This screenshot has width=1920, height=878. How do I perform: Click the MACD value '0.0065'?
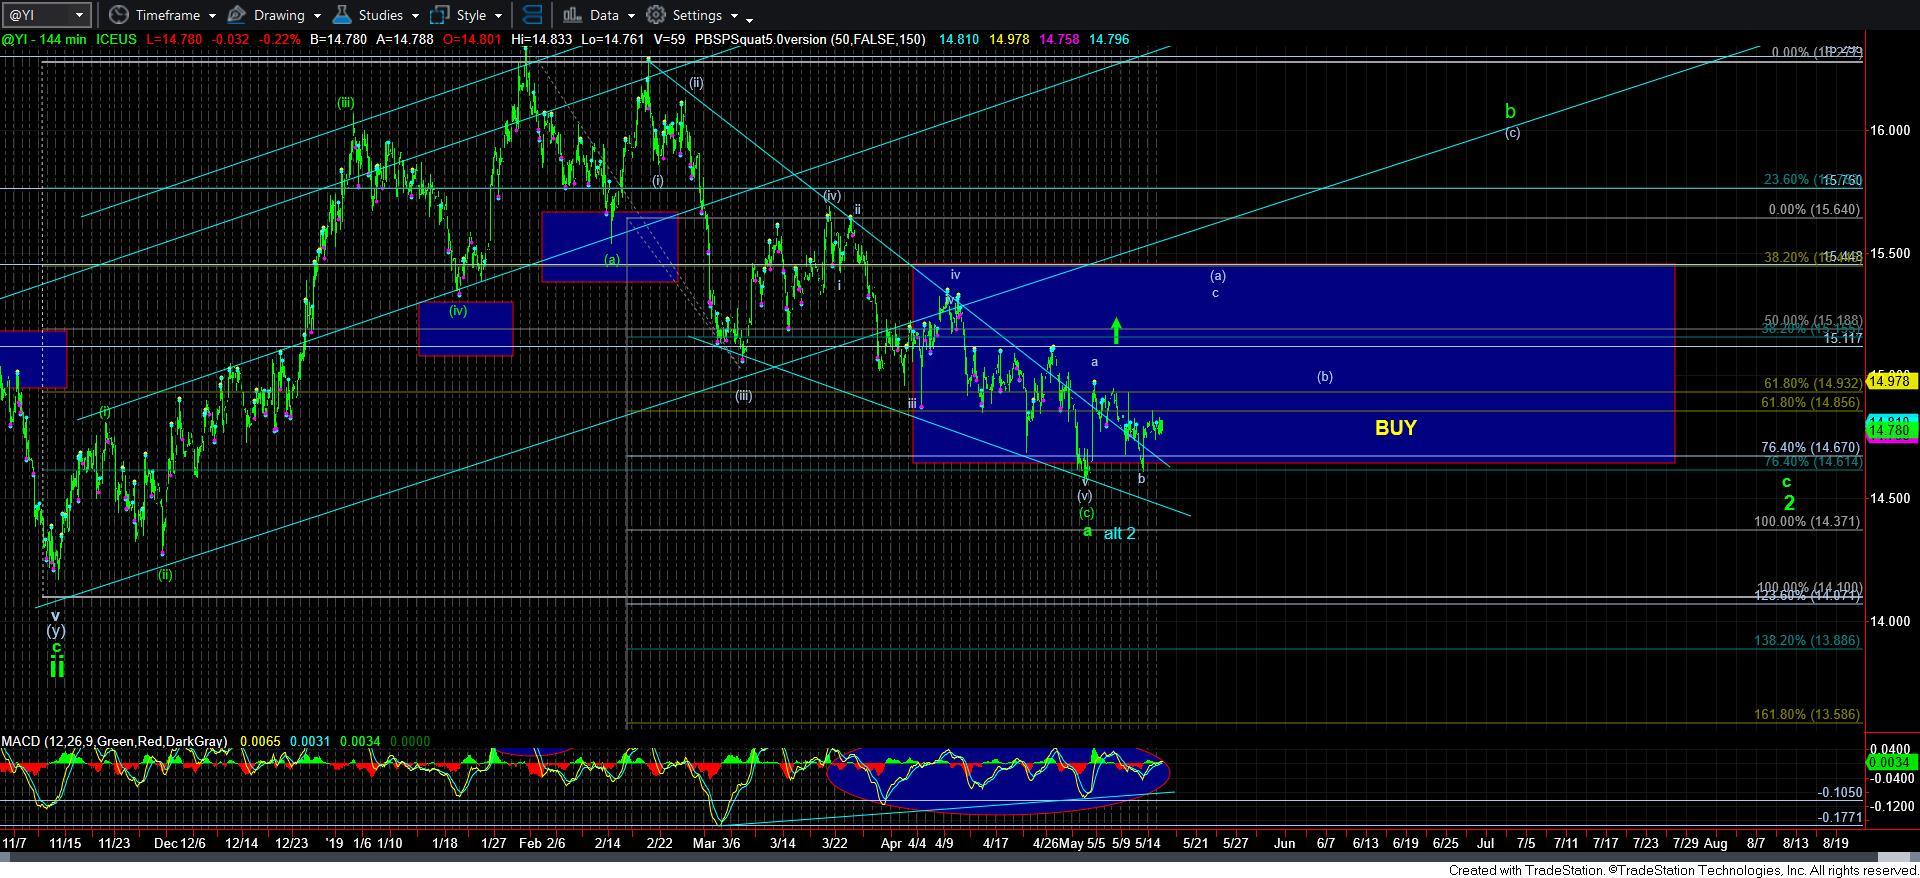pos(261,742)
